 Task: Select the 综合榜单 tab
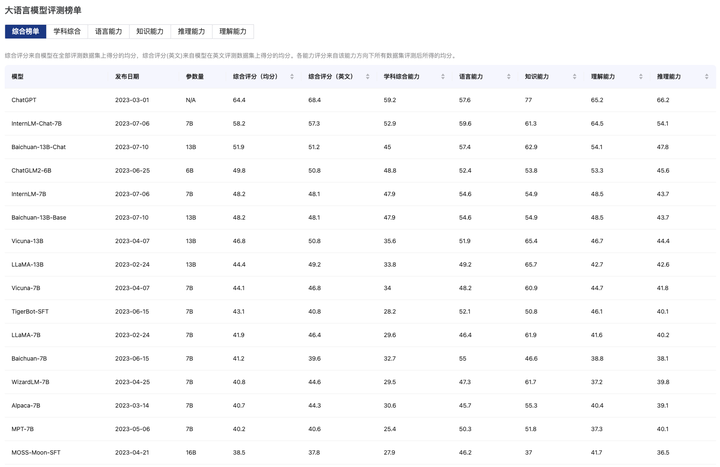point(26,31)
